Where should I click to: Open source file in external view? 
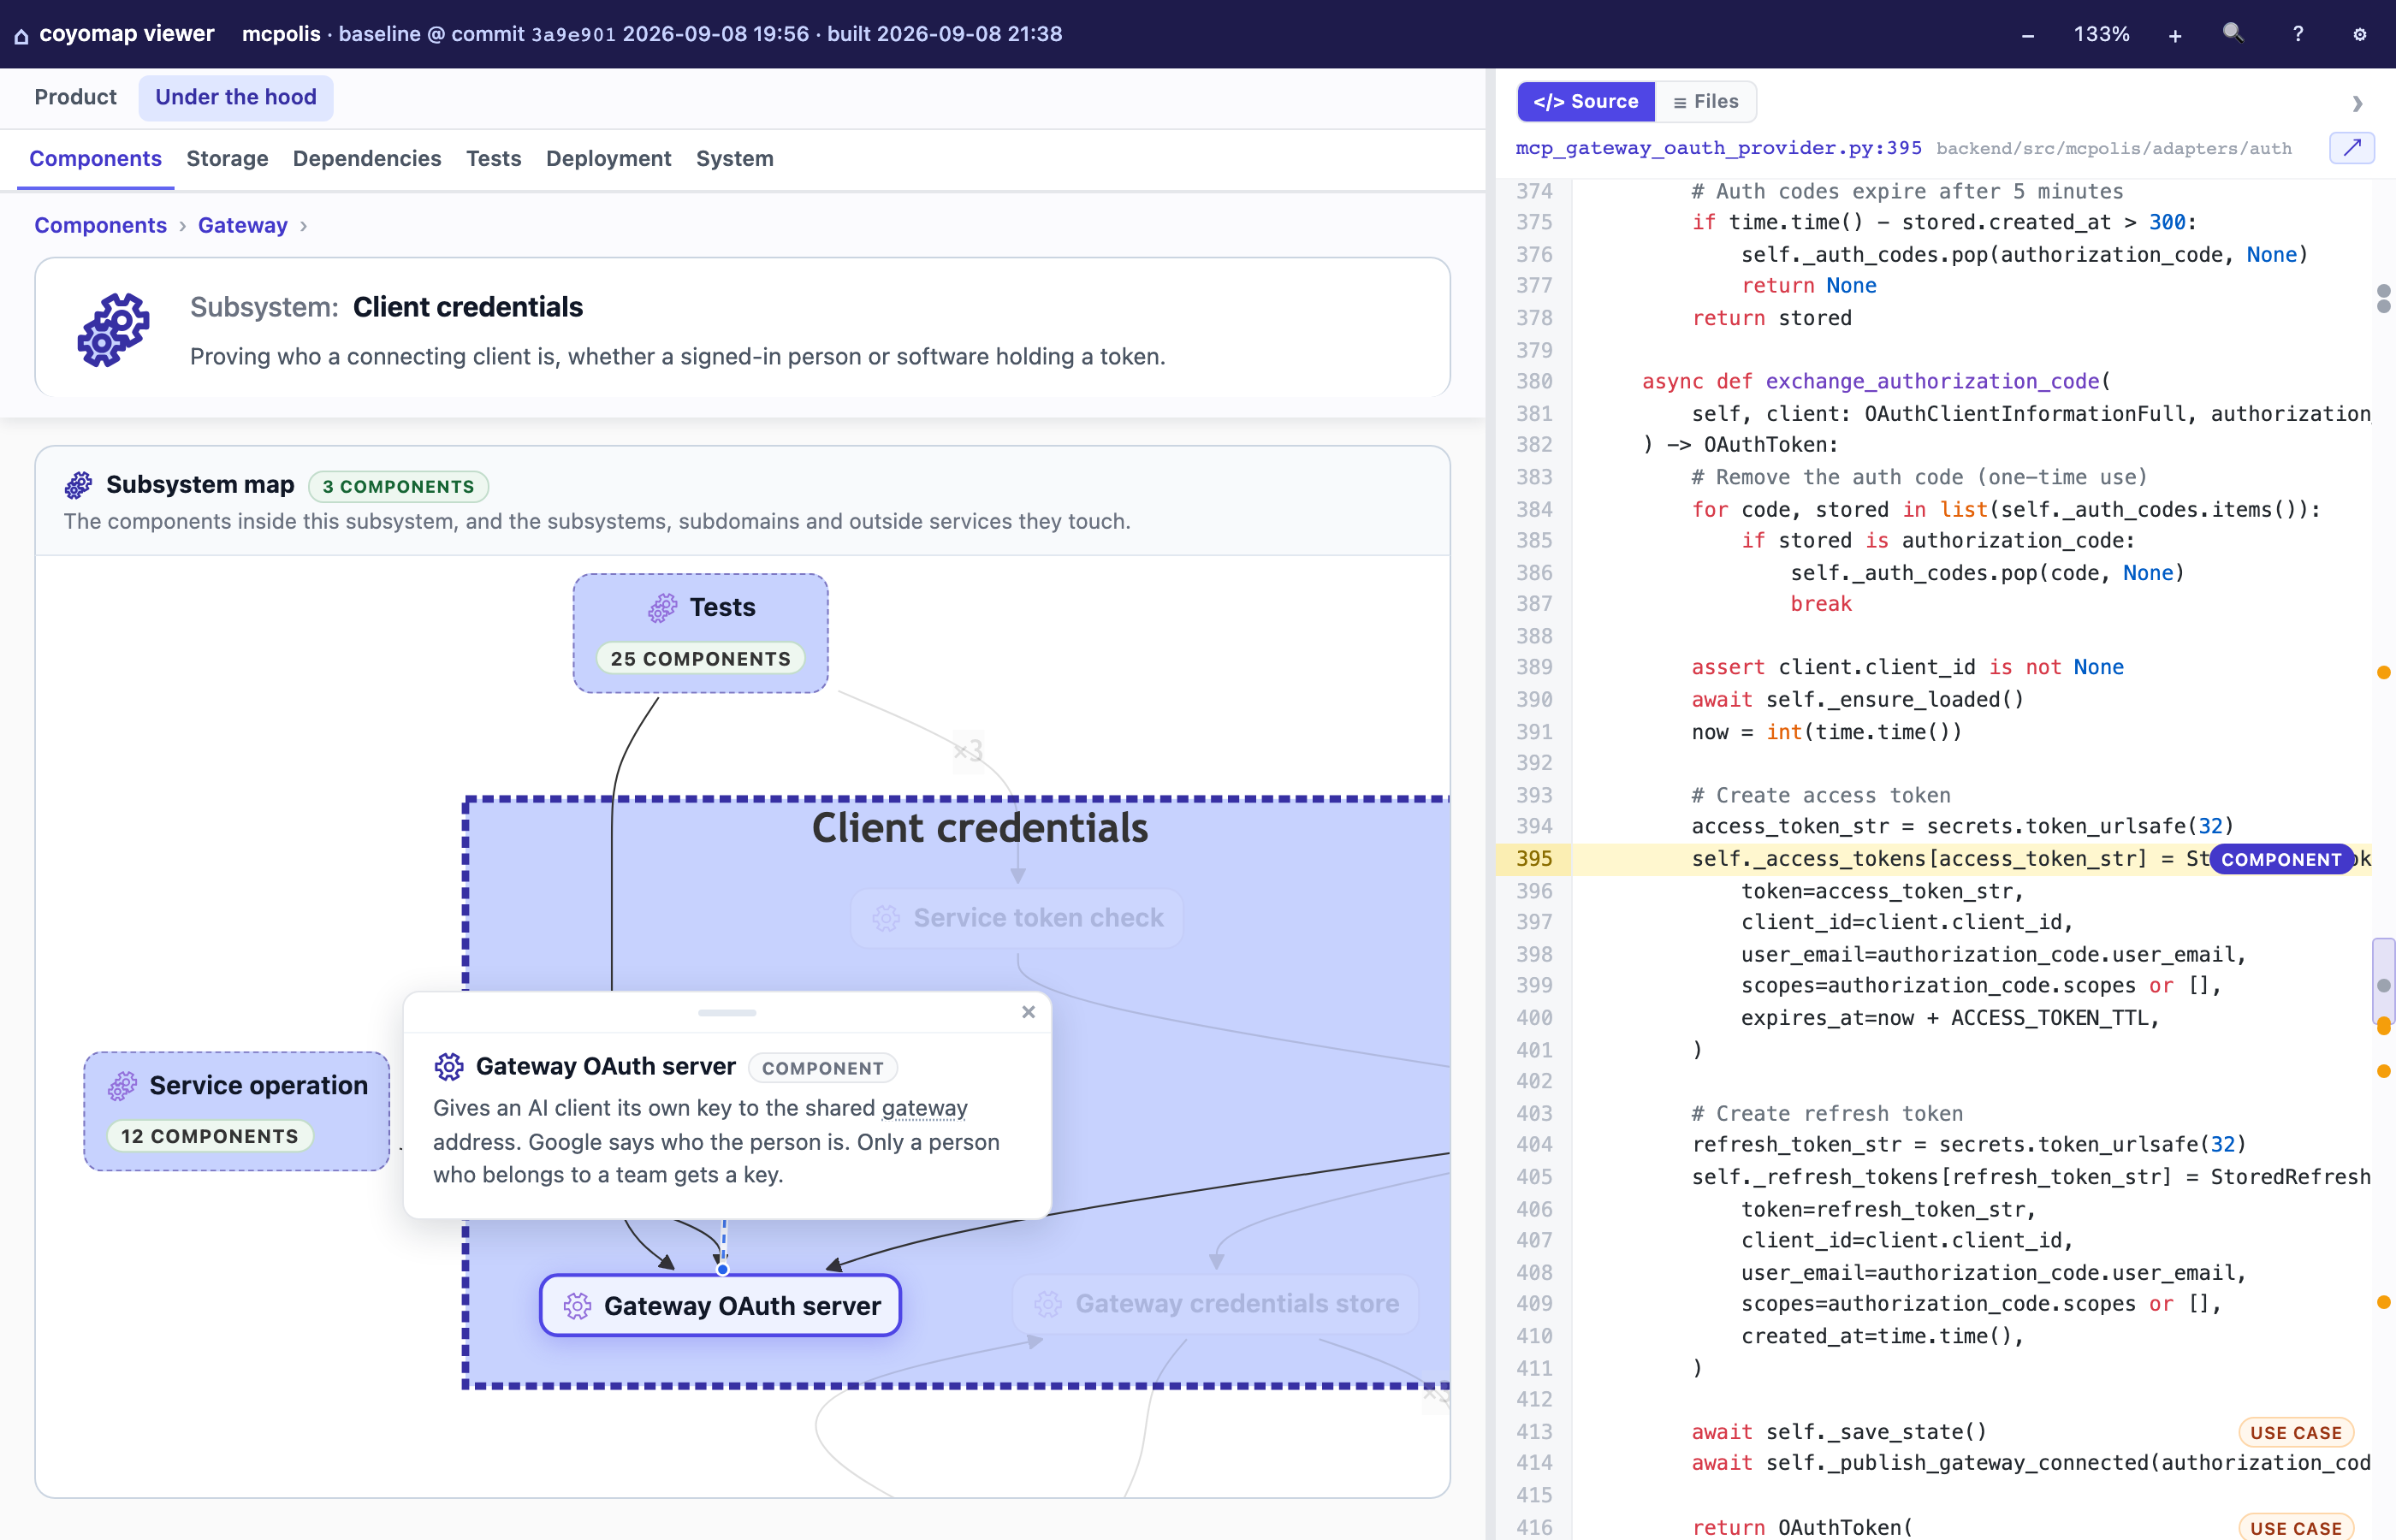click(2352, 148)
